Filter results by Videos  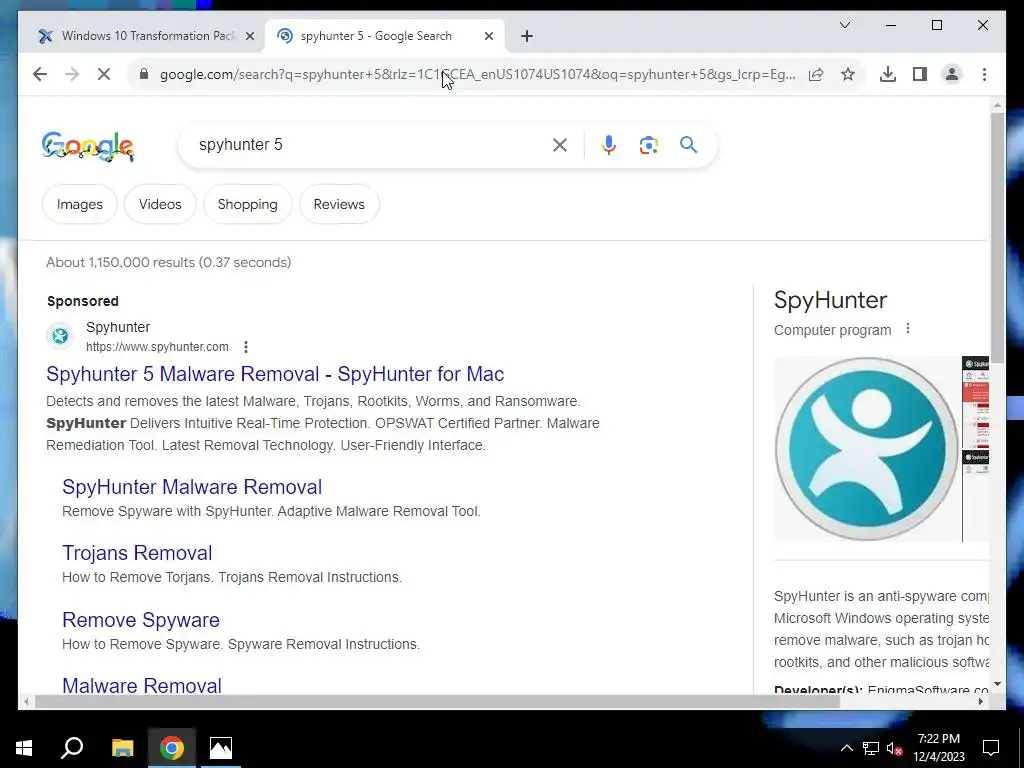[160, 204]
